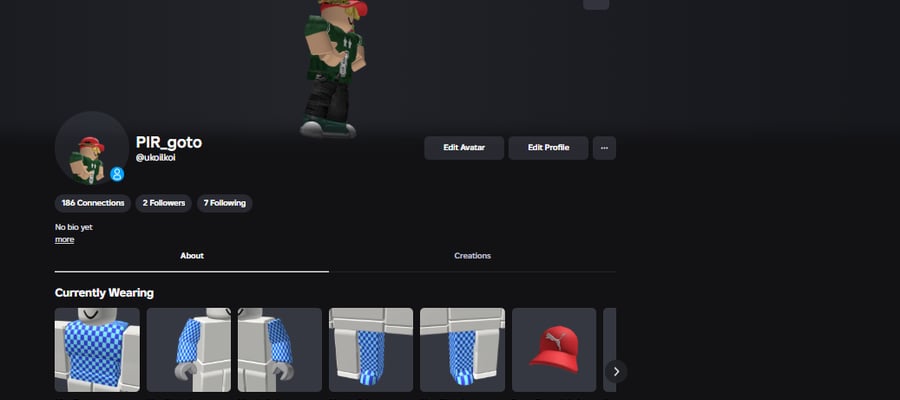Open the second blue checkered leg item

[463, 349]
